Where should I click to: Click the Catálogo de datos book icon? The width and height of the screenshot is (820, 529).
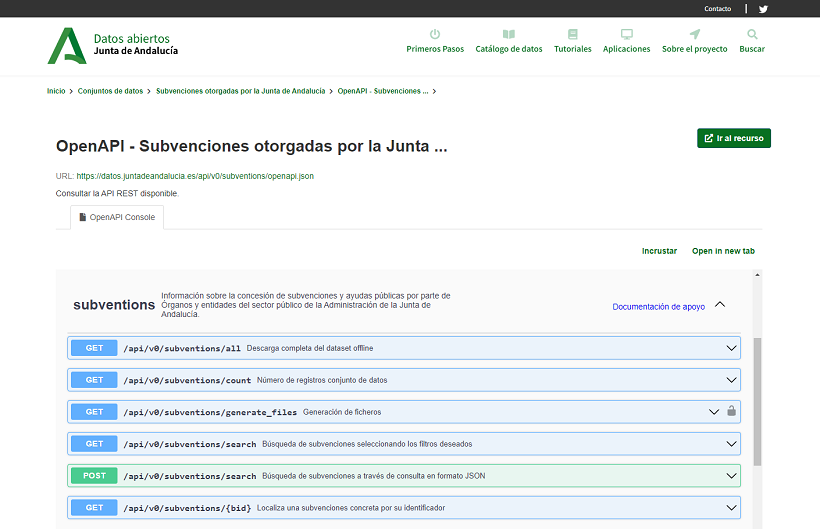point(509,34)
